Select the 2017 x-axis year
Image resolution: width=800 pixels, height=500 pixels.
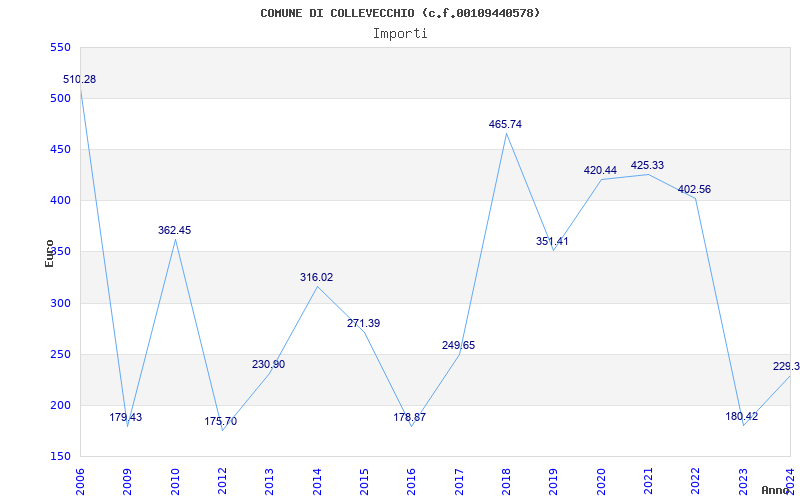click(x=459, y=481)
